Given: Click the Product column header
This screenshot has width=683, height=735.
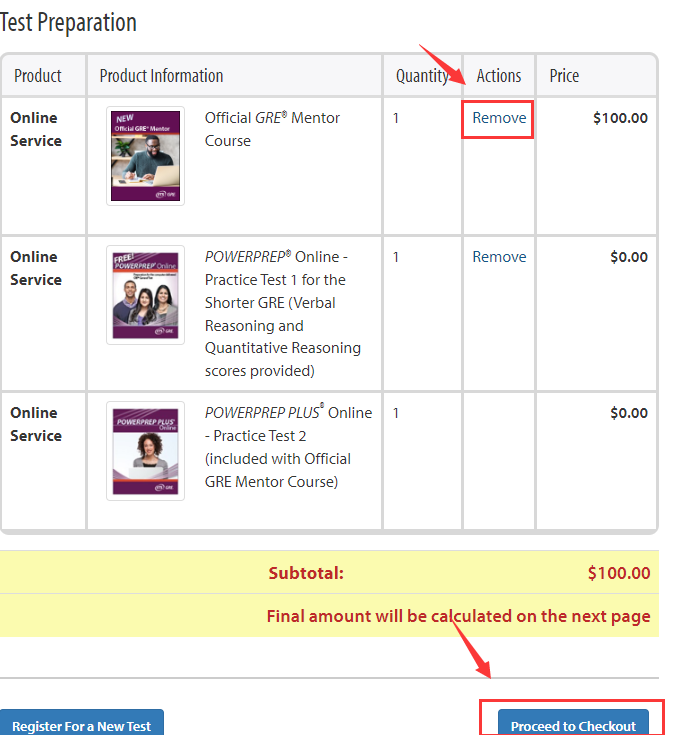Looking at the screenshot, I should point(38,75).
